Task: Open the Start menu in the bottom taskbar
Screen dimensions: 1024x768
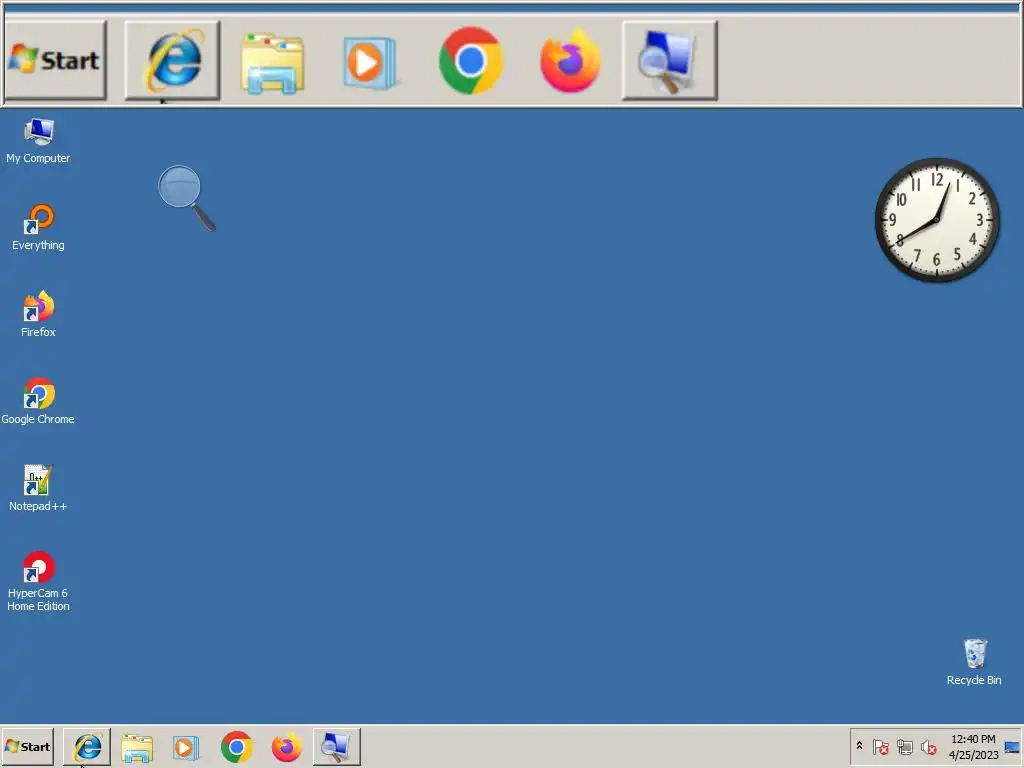Action: pyautogui.click(x=27, y=746)
